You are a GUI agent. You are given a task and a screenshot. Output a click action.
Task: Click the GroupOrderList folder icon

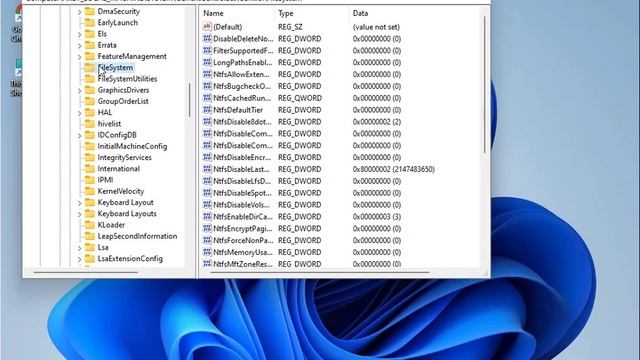tap(90, 101)
